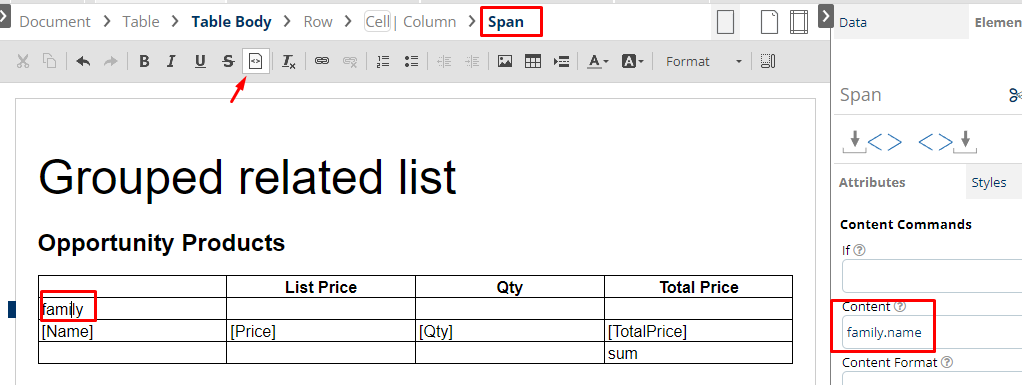
Task: Click the help icon next to Content
Action: coord(900,306)
